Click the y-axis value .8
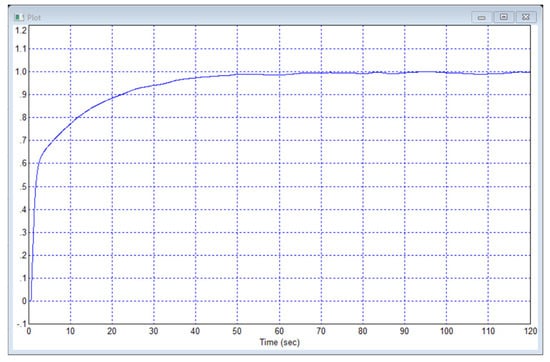This screenshot has height=362, width=550. click(23, 118)
